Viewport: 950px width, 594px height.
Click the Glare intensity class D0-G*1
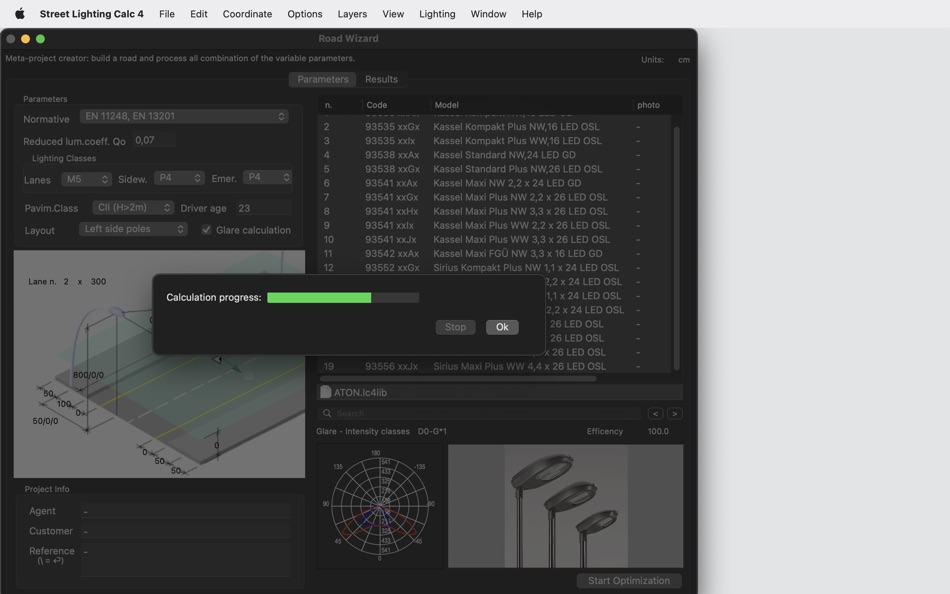[x=432, y=432]
